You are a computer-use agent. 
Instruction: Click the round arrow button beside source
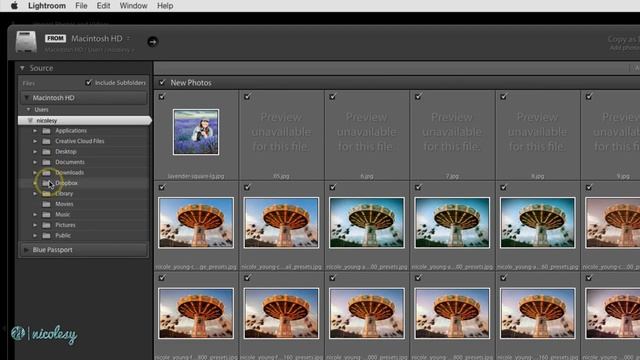coord(153,42)
